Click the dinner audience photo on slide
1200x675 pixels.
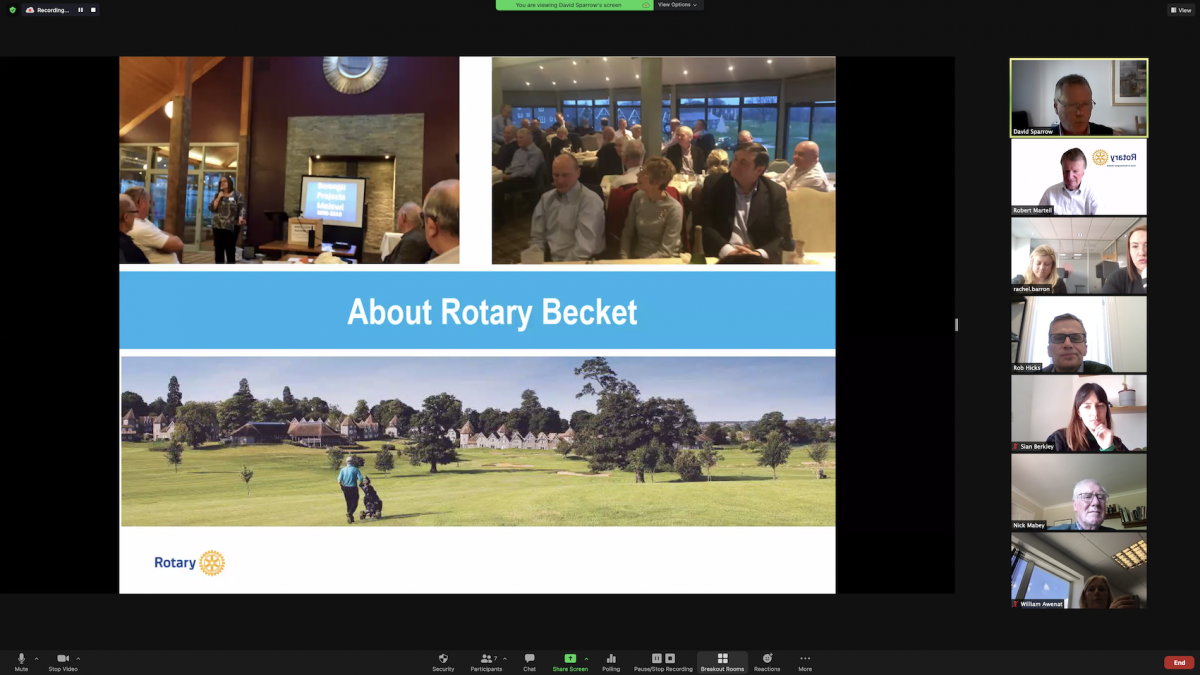tap(664, 160)
